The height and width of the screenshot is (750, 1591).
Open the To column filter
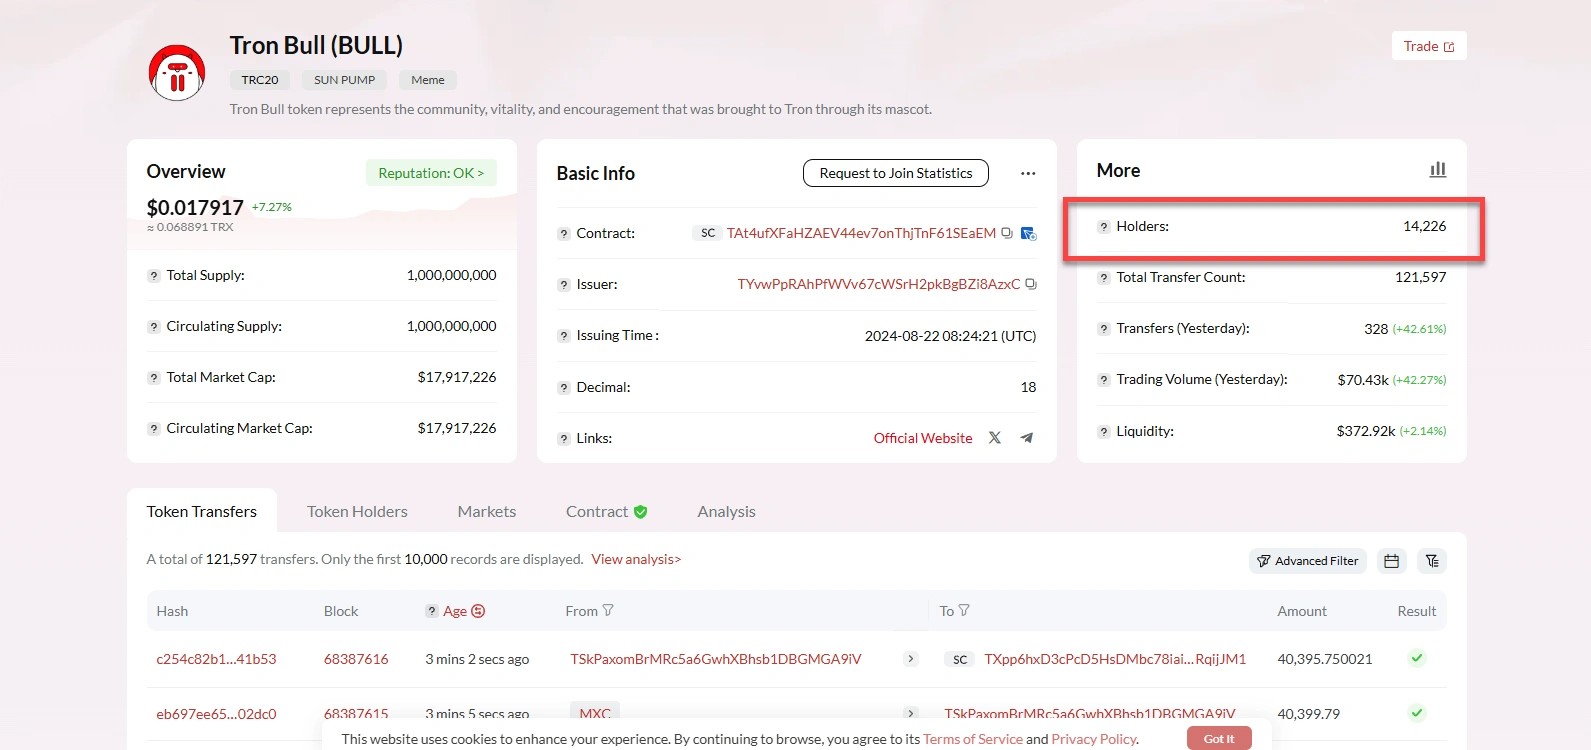tap(964, 610)
